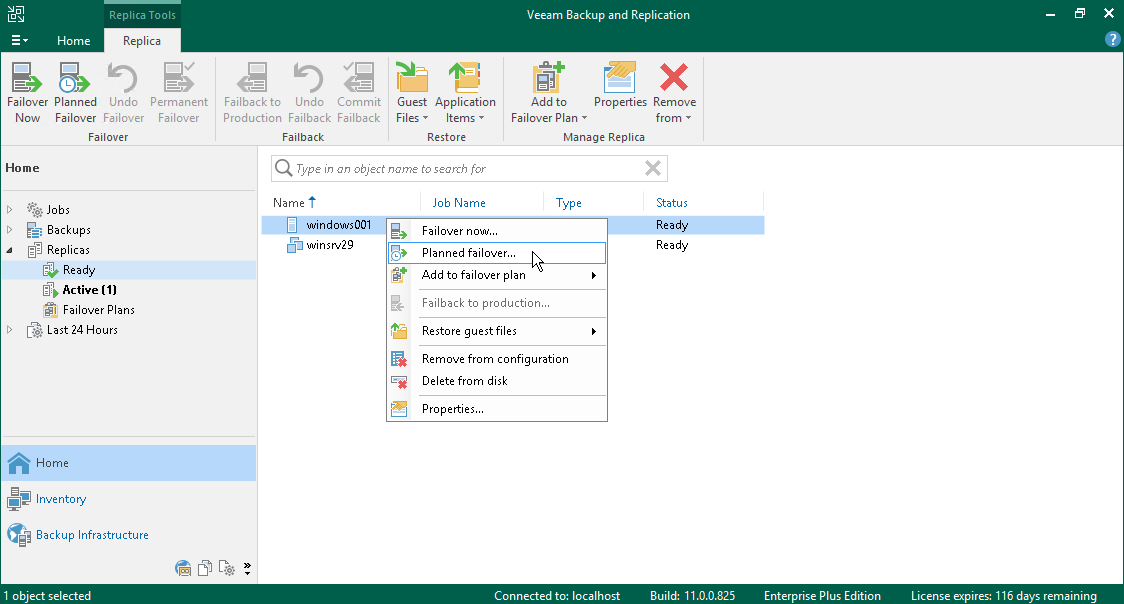Open the Remove from dropdown
The width and height of the screenshot is (1124, 604).
click(674, 93)
